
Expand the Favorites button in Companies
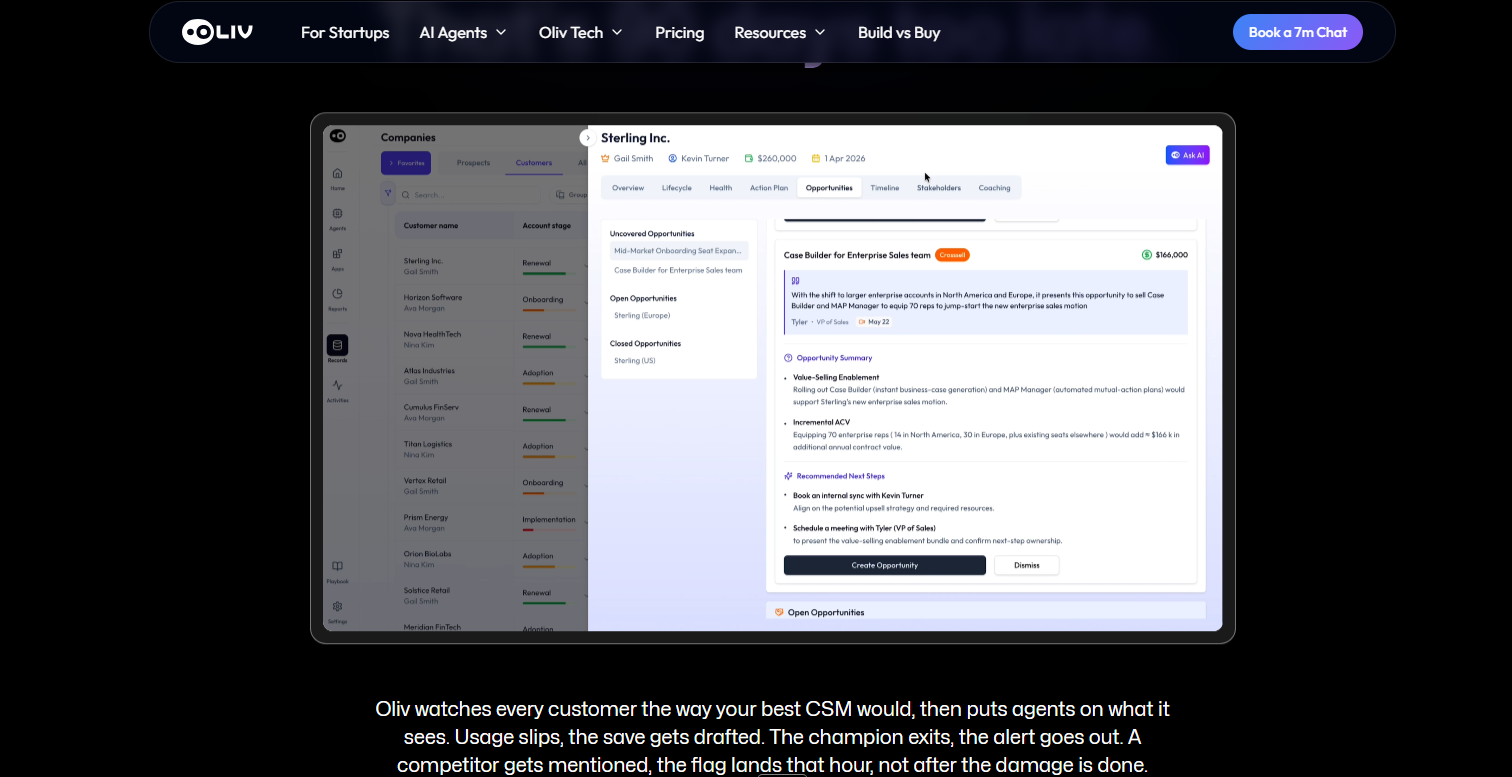[x=406, y=162]
